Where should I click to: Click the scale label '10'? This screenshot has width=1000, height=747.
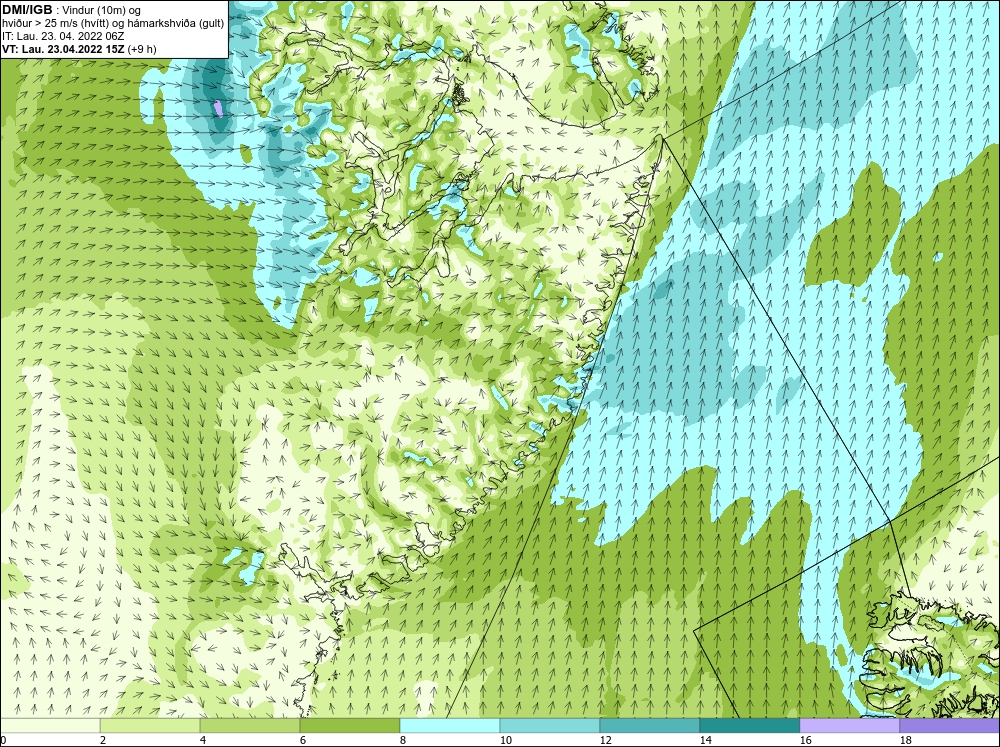(506, 740)
